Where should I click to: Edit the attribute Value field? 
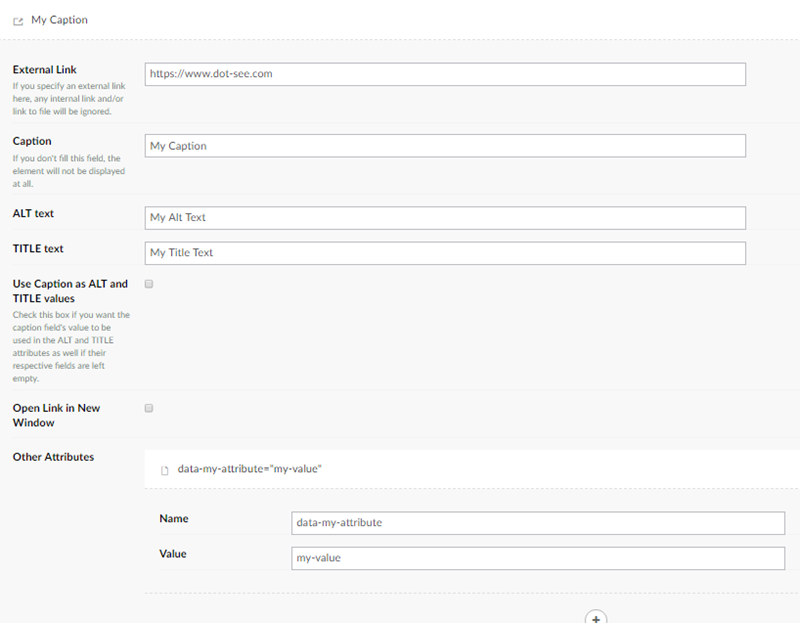point(538,558)
